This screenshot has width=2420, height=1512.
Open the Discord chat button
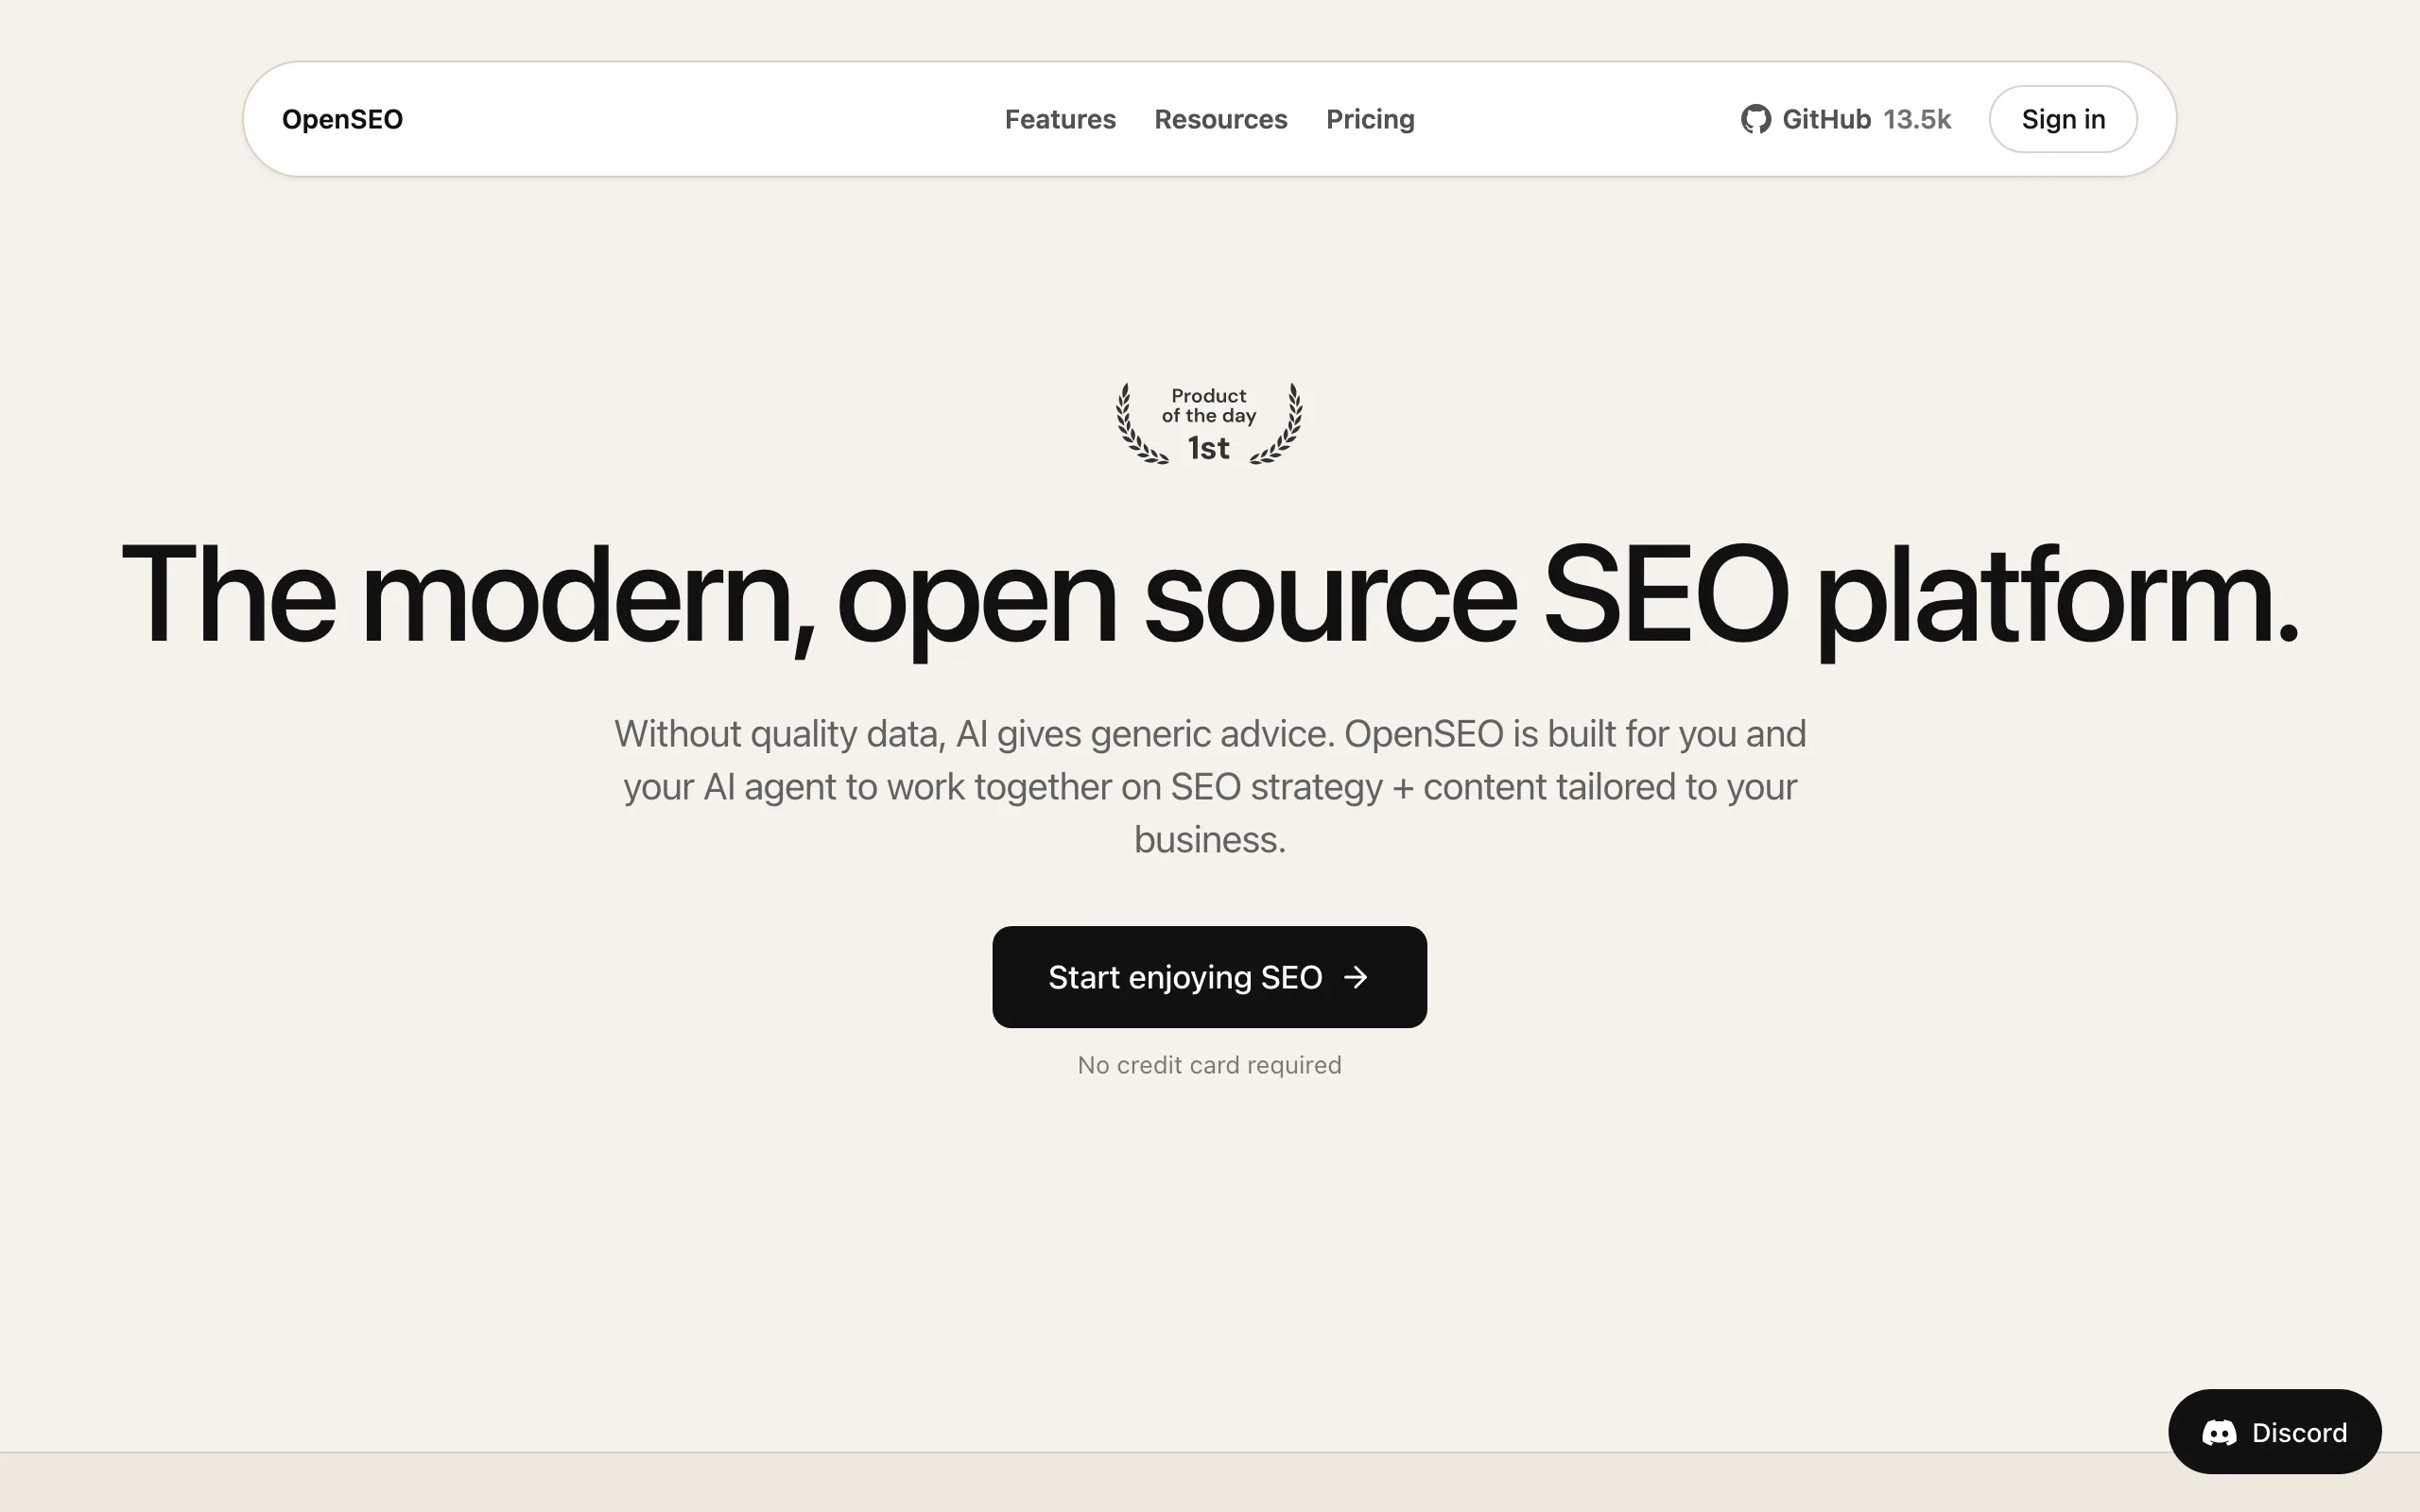[2274, 1432]
